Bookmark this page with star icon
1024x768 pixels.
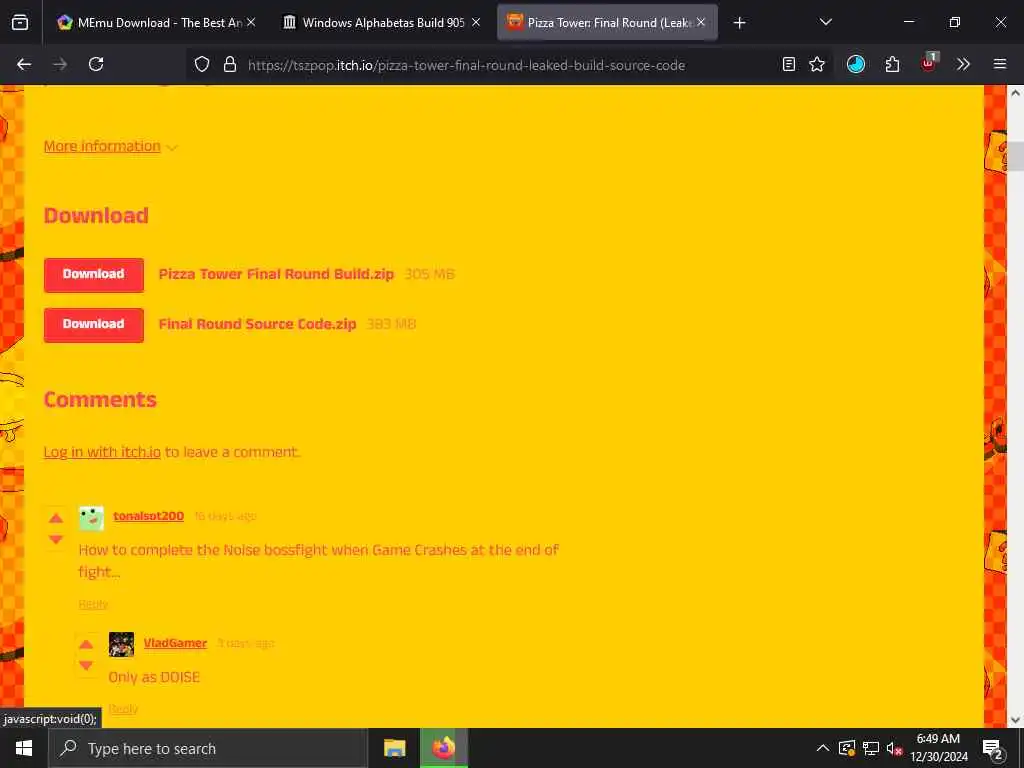(x=817, y=64)
